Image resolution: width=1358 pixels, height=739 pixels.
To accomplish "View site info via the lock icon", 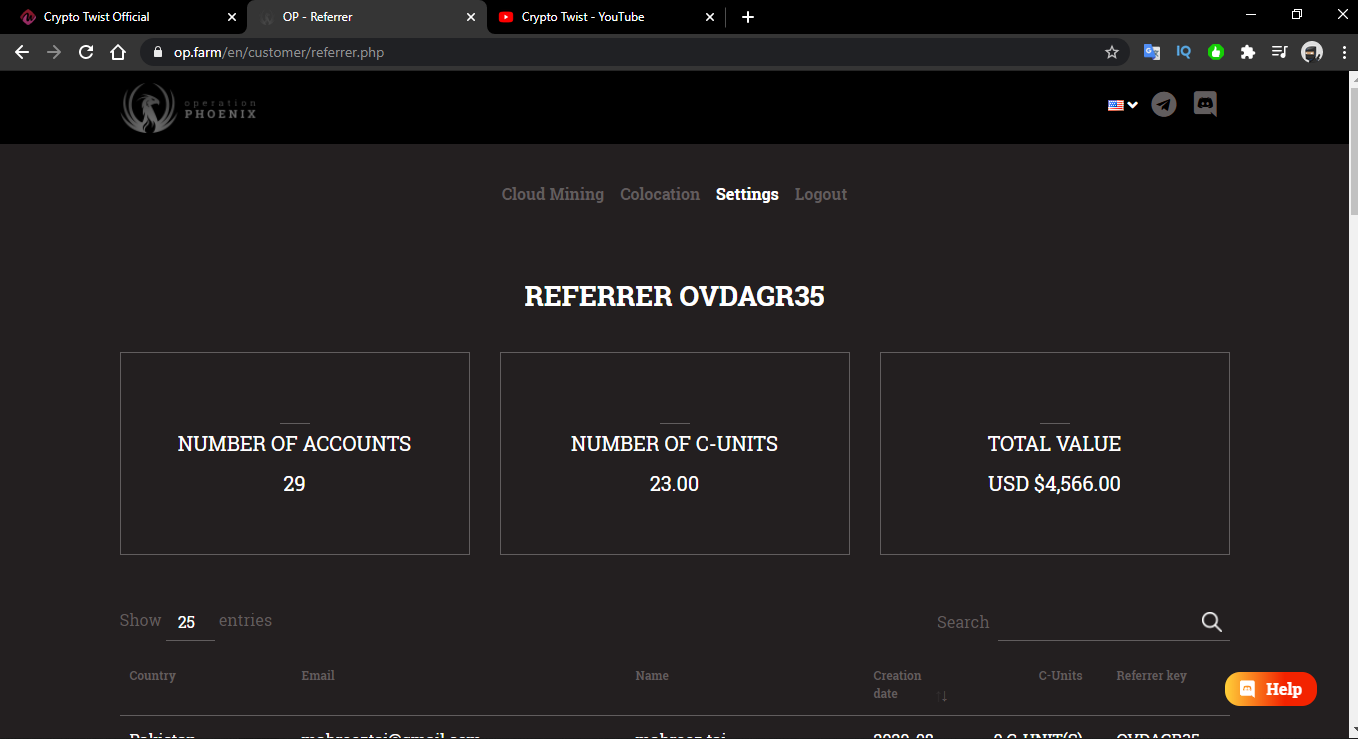I will pos(158,52).
